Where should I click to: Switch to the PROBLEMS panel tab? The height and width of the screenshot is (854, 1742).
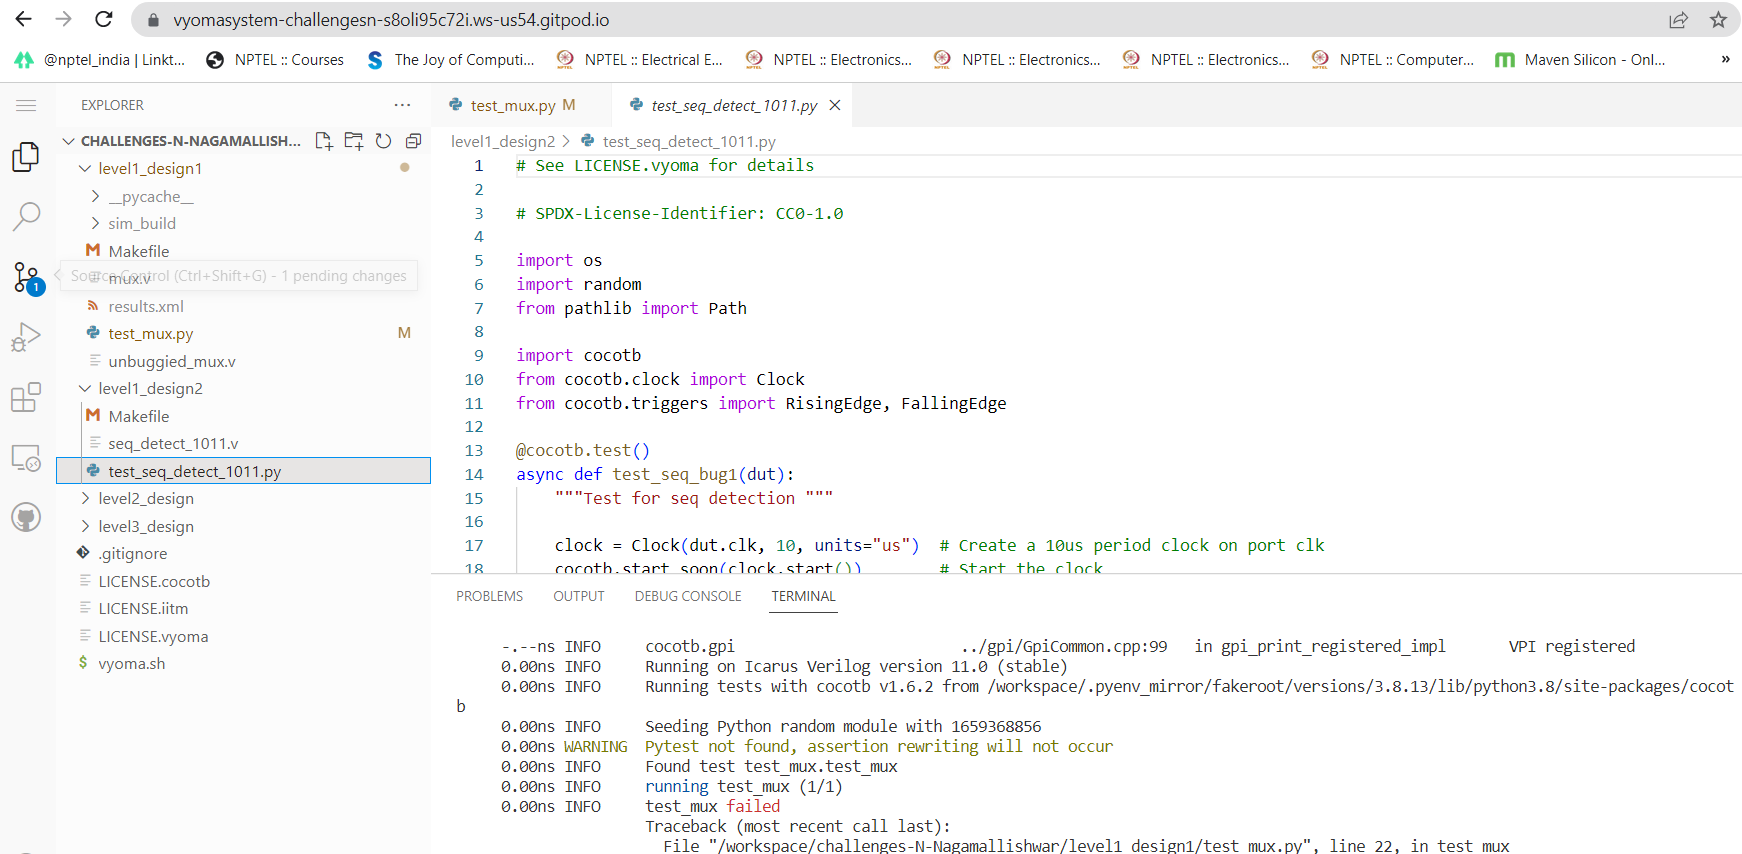click(490, 597)
